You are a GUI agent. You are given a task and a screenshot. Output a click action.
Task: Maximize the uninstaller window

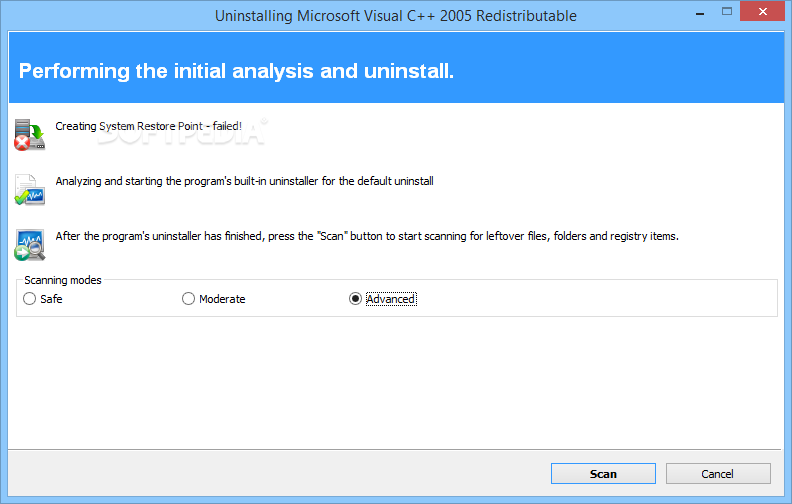point(727,12)
